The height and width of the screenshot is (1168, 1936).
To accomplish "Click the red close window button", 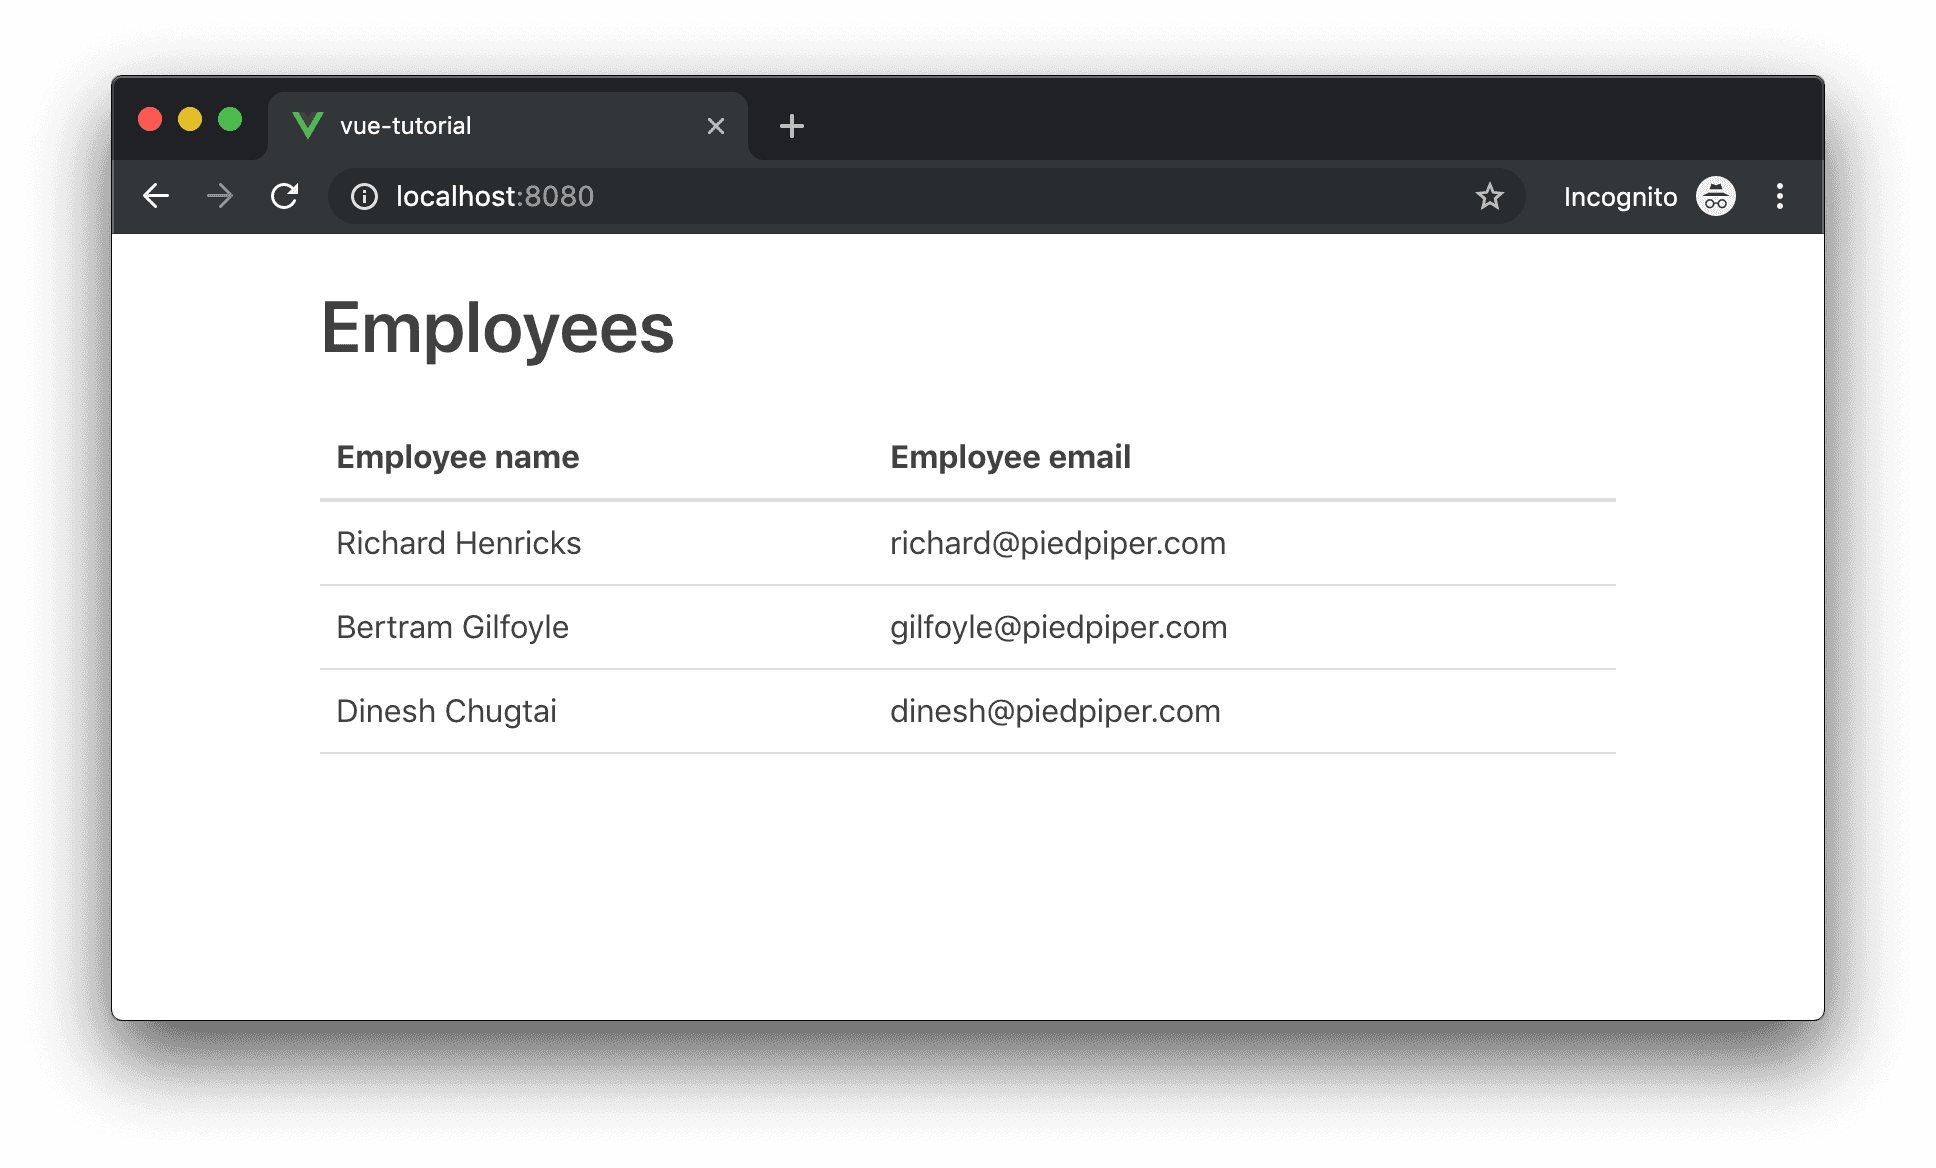I will (x=150, y=120).
